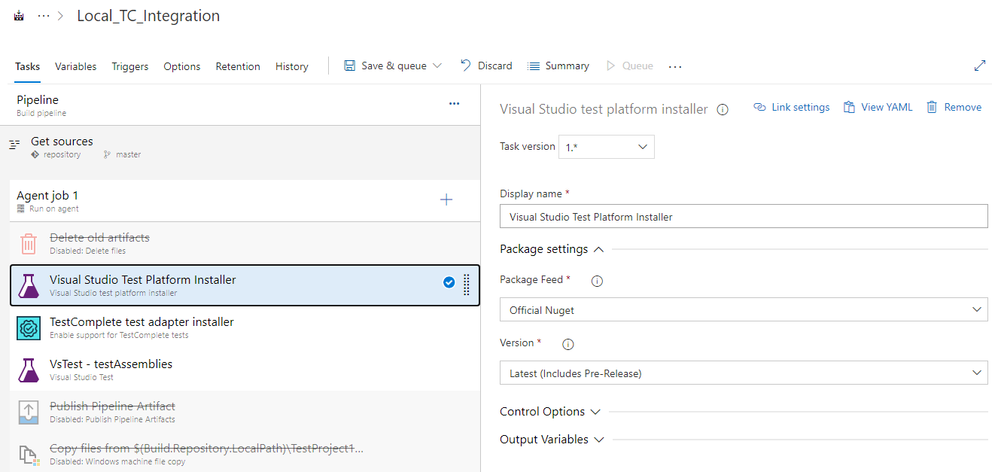Image resolution: width=998 pixels, height=472 pixels.
Task: Click the info icon beside Version
Action: 567,344
